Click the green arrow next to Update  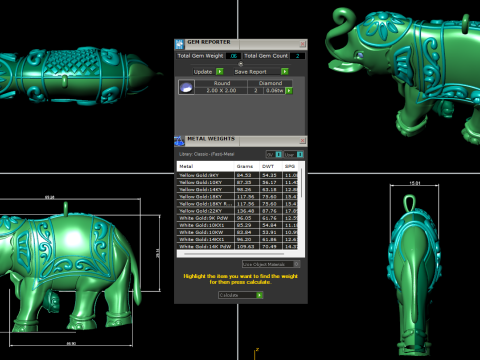220,72
